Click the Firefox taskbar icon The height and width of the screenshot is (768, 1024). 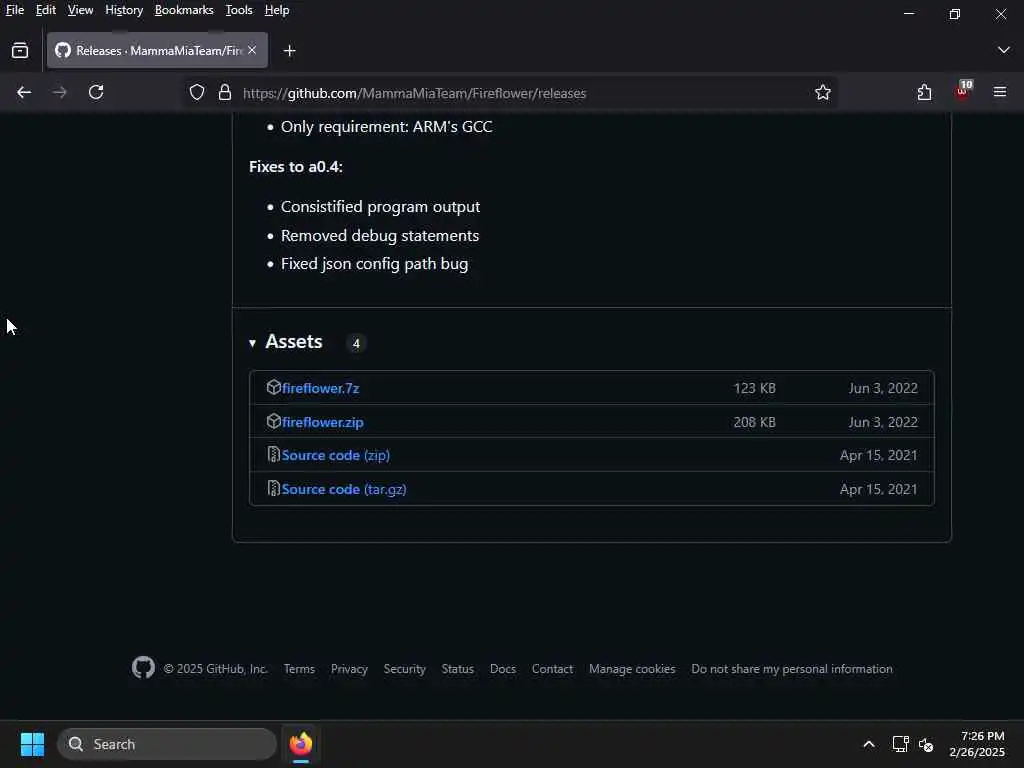pos(301,744)
